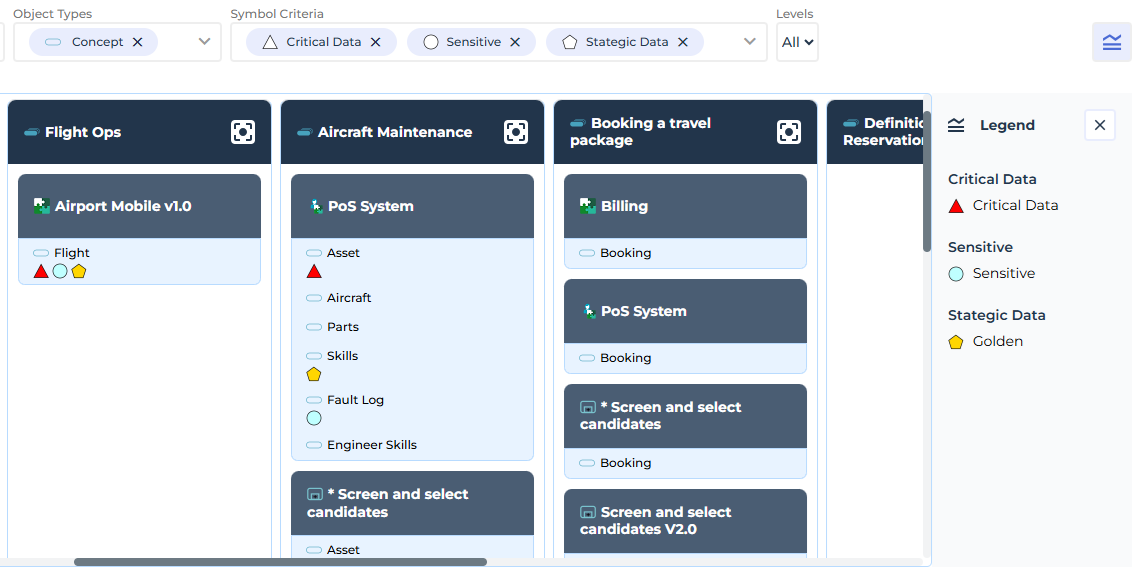Click the PoS System icon in Booking column
Viewport: 1134px width, 568px height.
point(589,311)
